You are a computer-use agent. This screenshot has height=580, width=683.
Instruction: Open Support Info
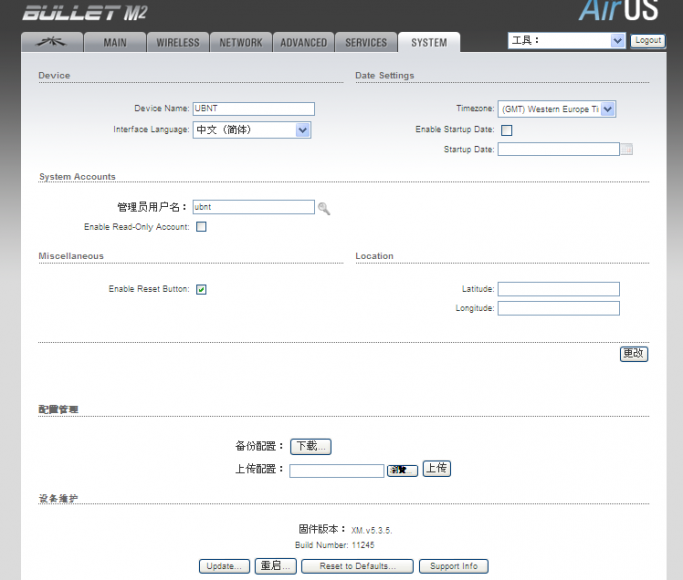click(453, 566)
